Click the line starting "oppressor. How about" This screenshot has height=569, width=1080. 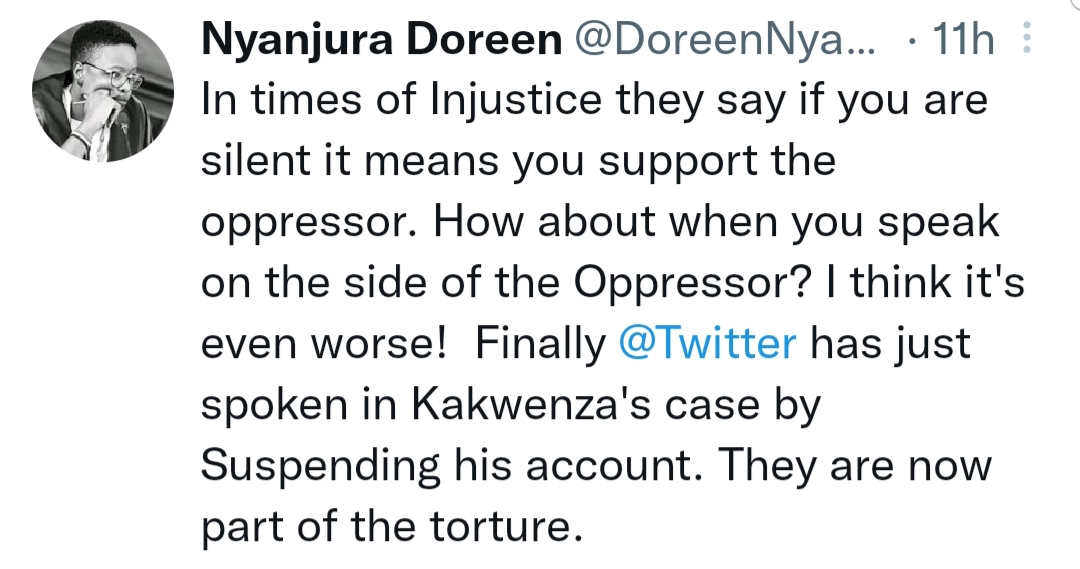600,222
